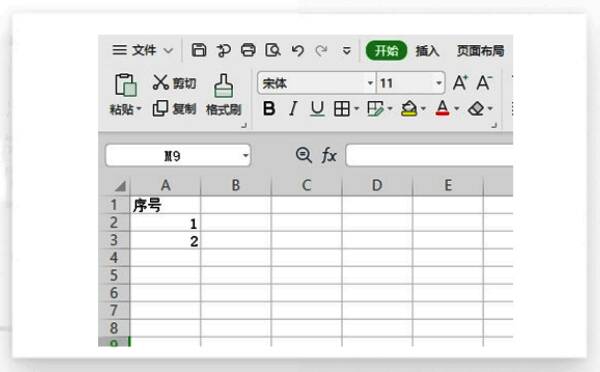Screen dimensions: 600x372
Task: Expand the arrow next to 文件
Action: pyautogui.click(x=168, y=51)
